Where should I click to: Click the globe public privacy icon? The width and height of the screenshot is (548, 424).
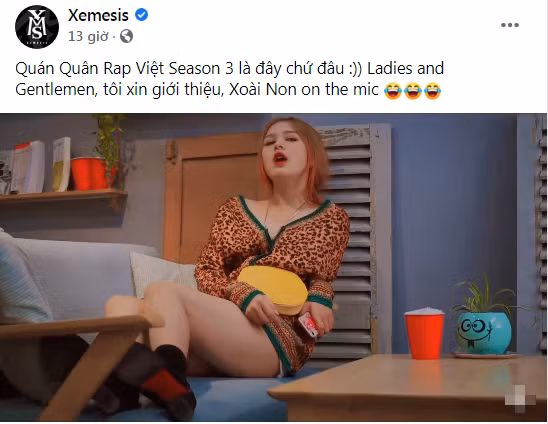click(126, 36)
